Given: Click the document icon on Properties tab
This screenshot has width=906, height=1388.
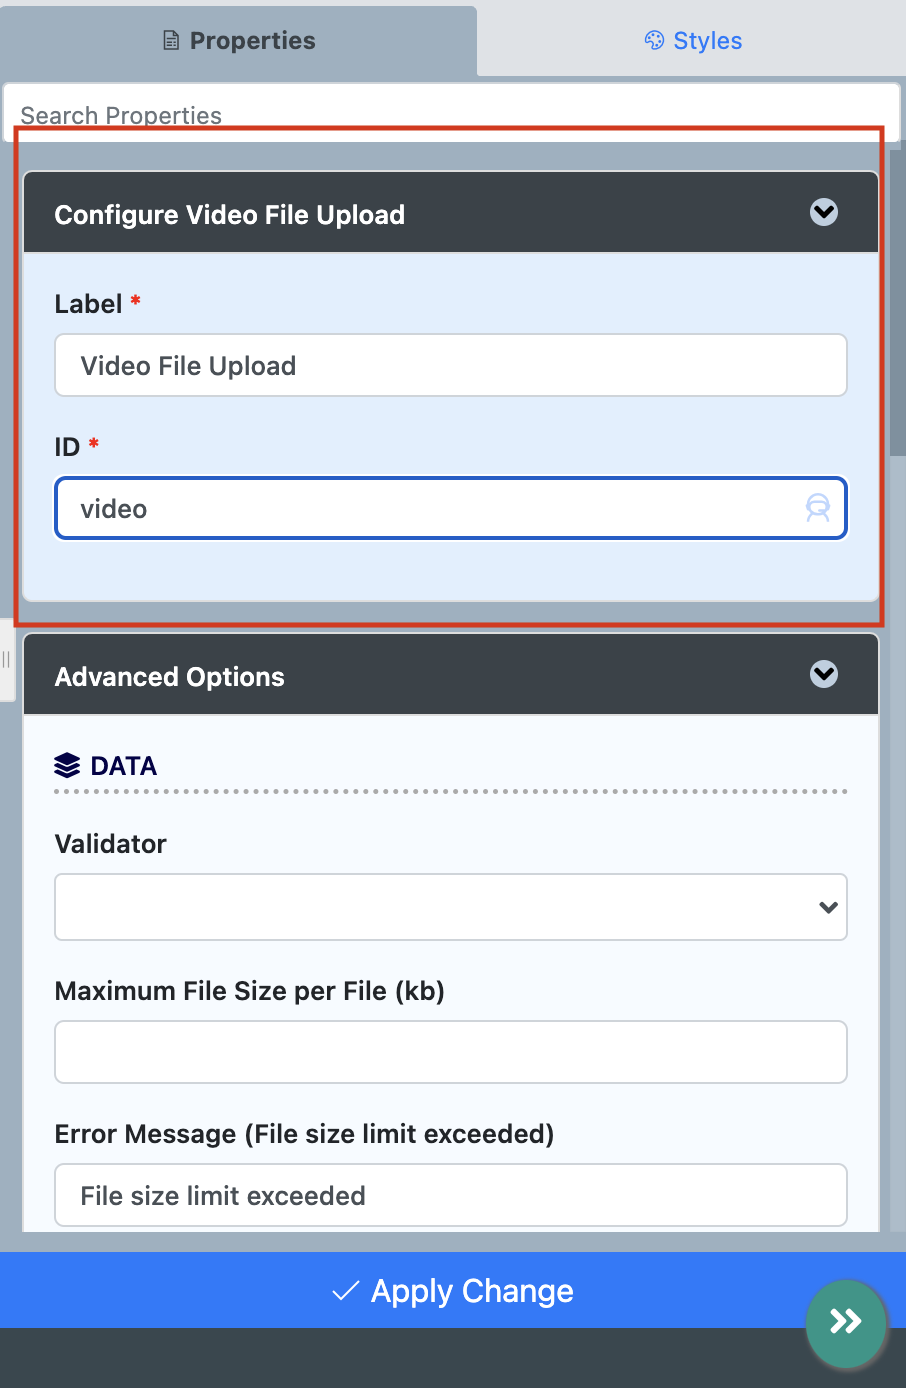Looking at the screenshot, I should tap(171, 41).
